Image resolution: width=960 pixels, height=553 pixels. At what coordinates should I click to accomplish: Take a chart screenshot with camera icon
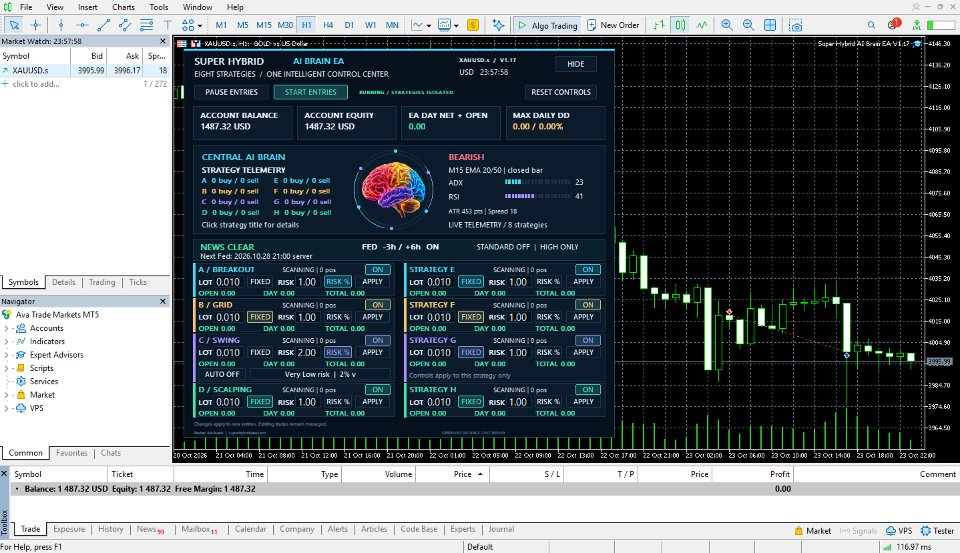(x=795, y=25)
